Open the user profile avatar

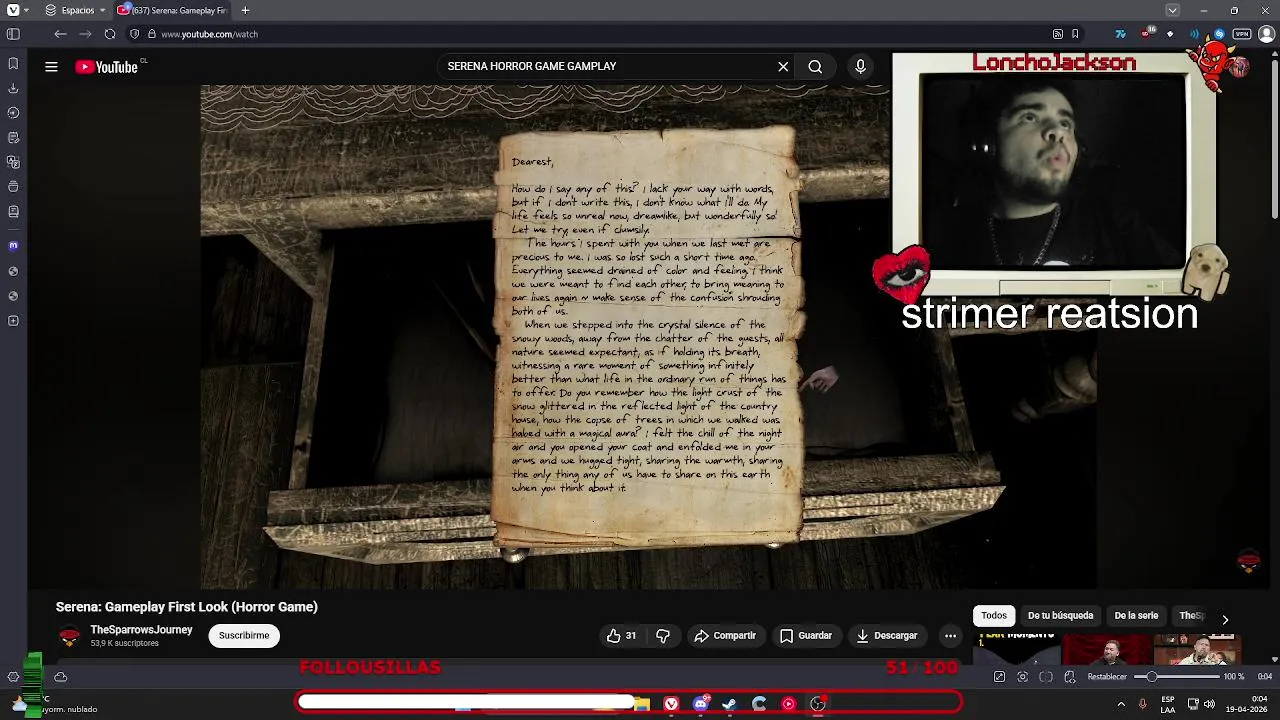tap(1267, 34)
